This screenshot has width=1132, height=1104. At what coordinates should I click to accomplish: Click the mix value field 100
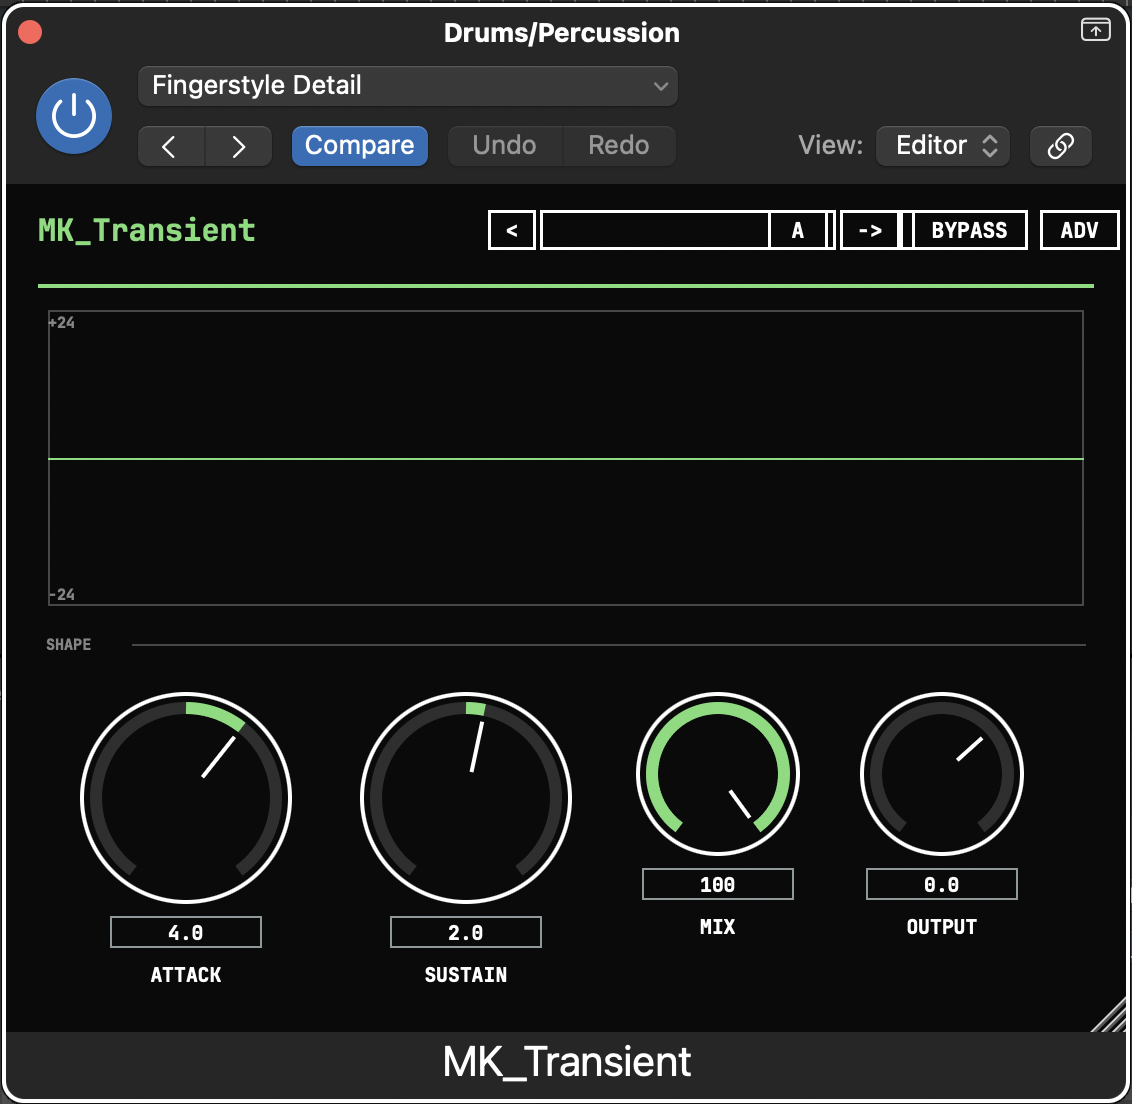(718, 884)
